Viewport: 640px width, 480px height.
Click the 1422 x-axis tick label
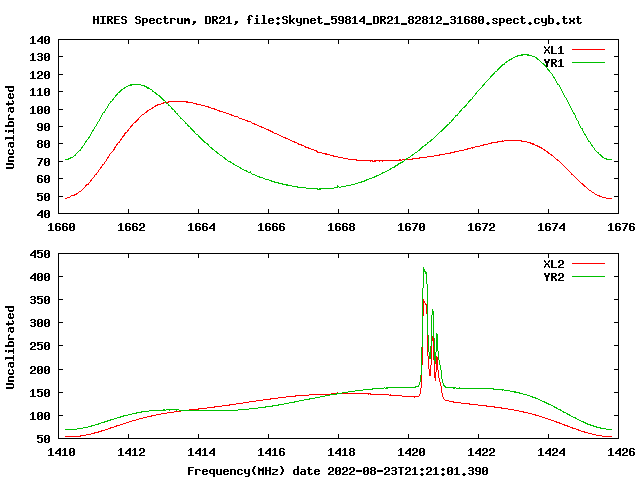481,452
